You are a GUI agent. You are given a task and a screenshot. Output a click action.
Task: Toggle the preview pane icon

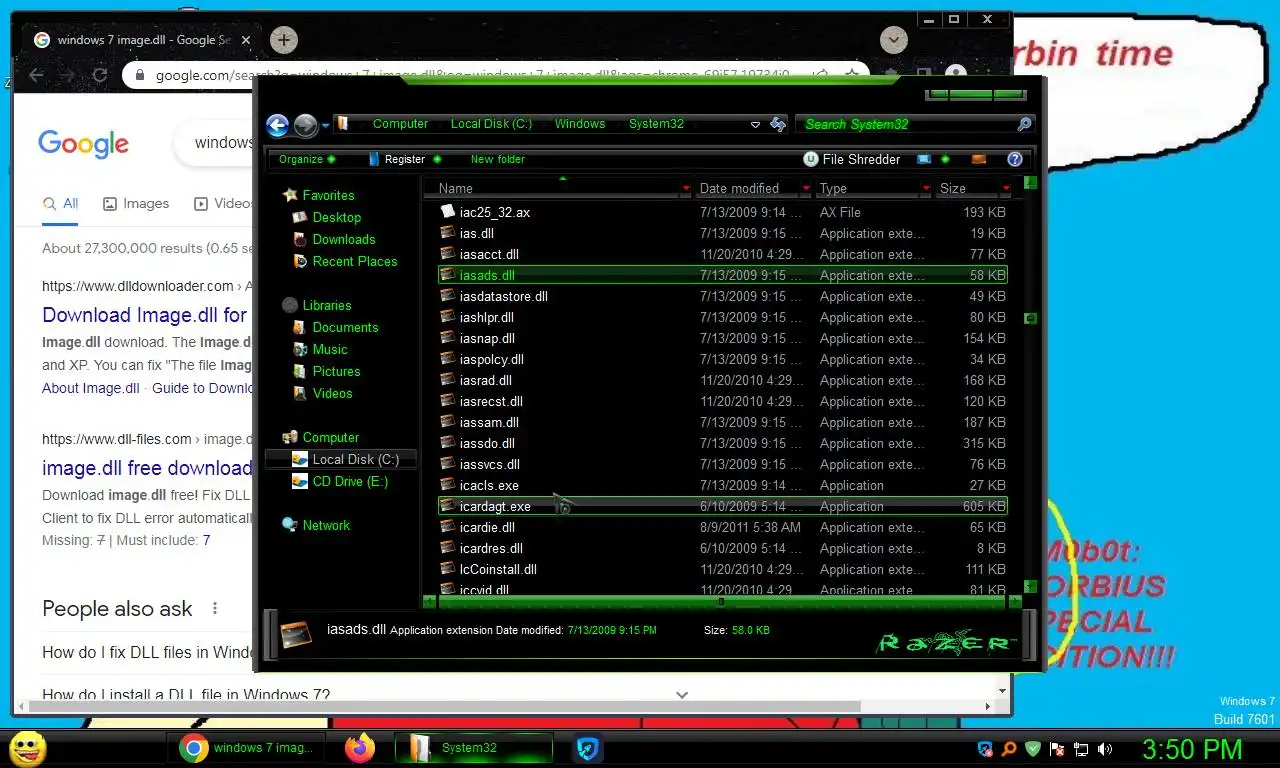(979, 159)
